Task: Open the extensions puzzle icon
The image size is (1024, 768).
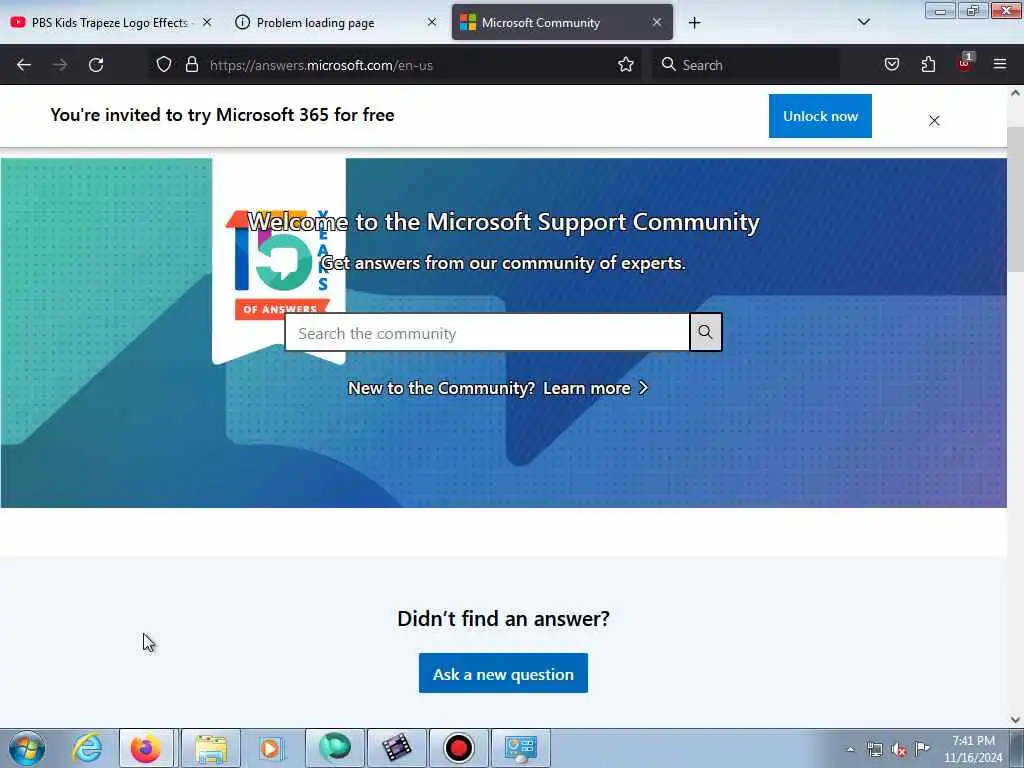Action: (x=928, y=65)
